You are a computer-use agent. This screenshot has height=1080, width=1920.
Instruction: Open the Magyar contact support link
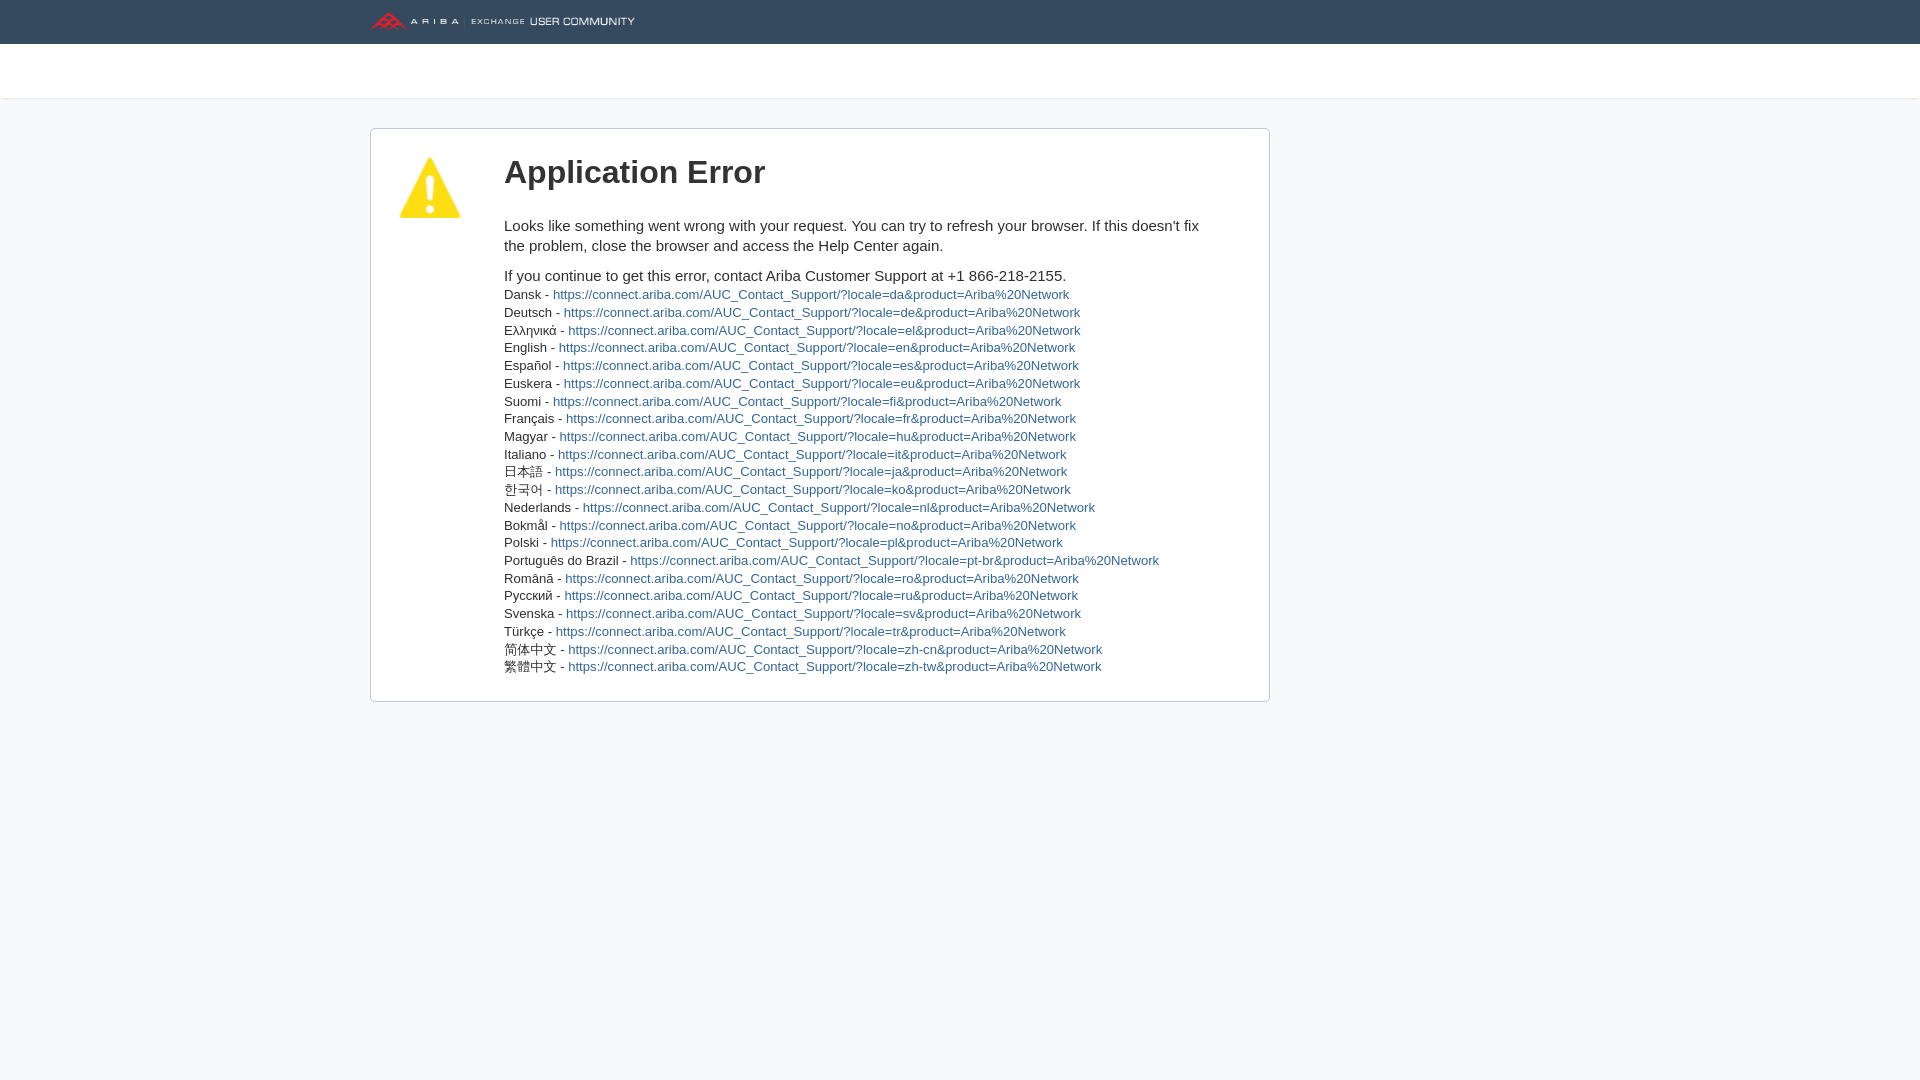pos(818,437)
